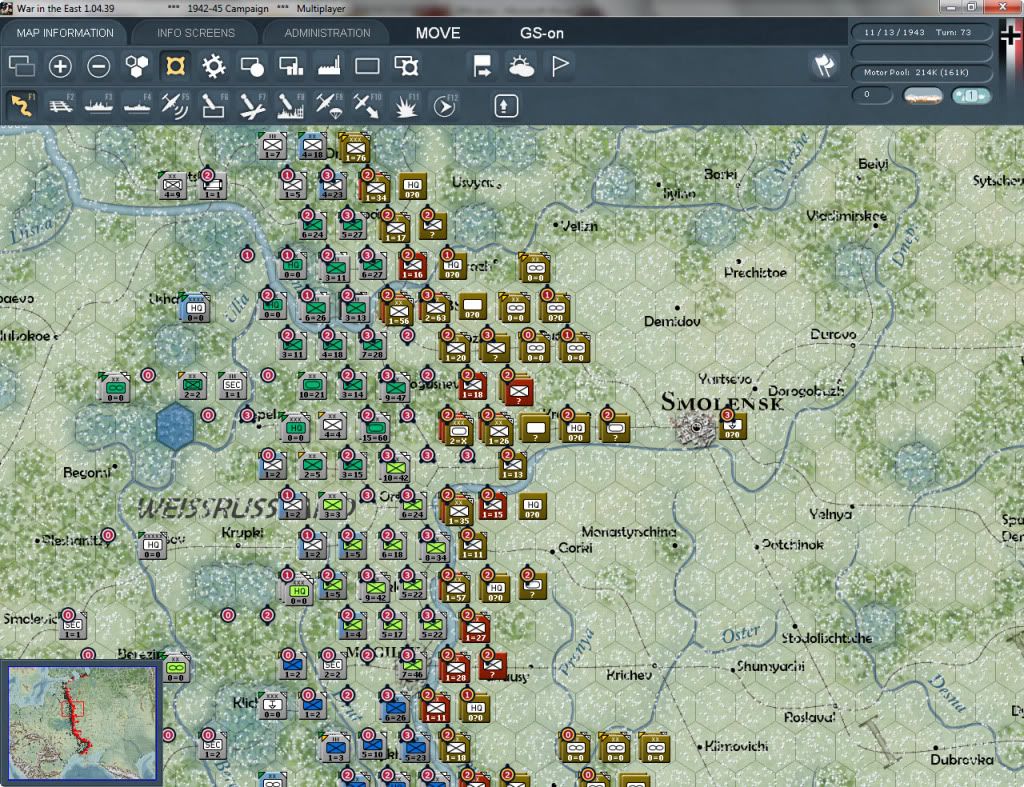The image size is (1024, 787).
Task: Click the GS-on indicator
Action: pyautogui.click(x=541, y=33)
